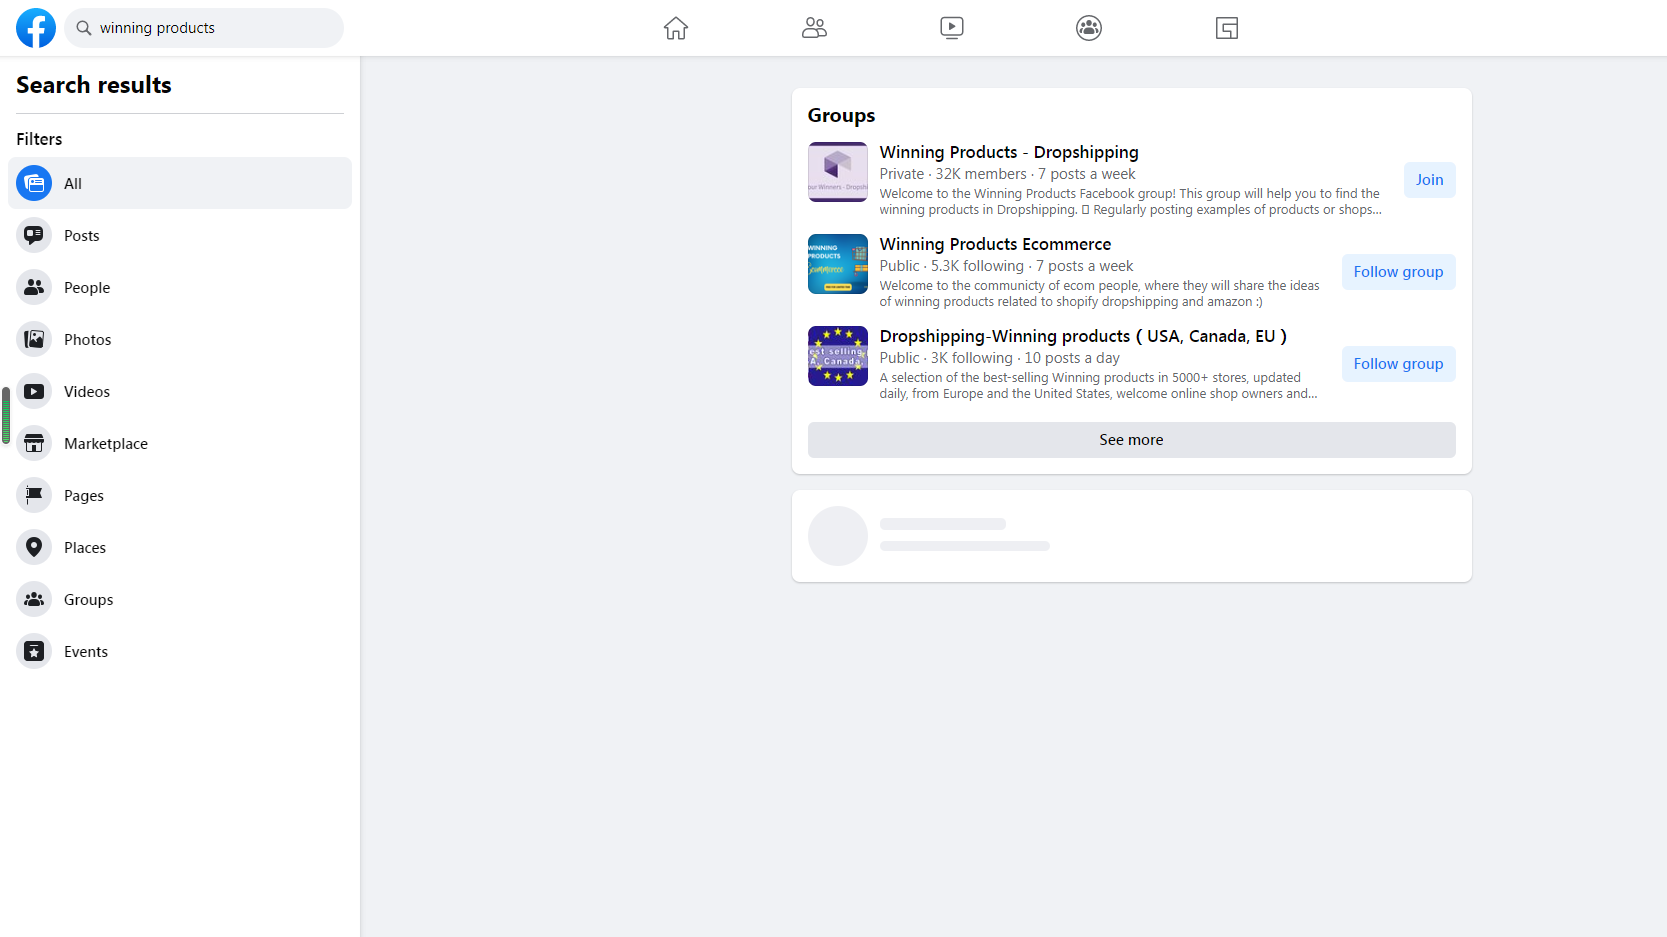The width and height of the screenshot is (1667, 937).
Task: Switch to the Groups filter in sidebar
Action: 89,600
